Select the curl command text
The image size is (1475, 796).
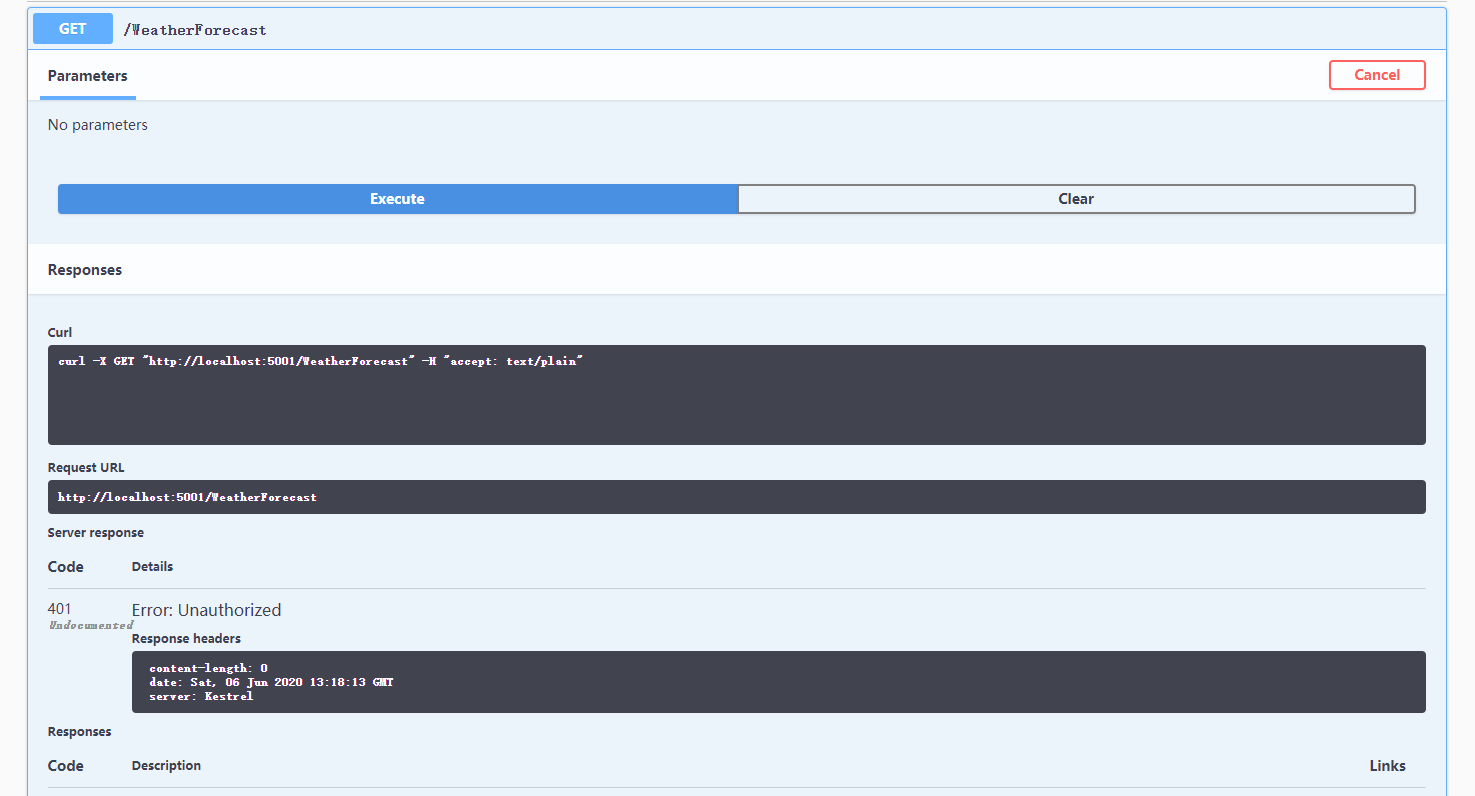coord(320,361)
